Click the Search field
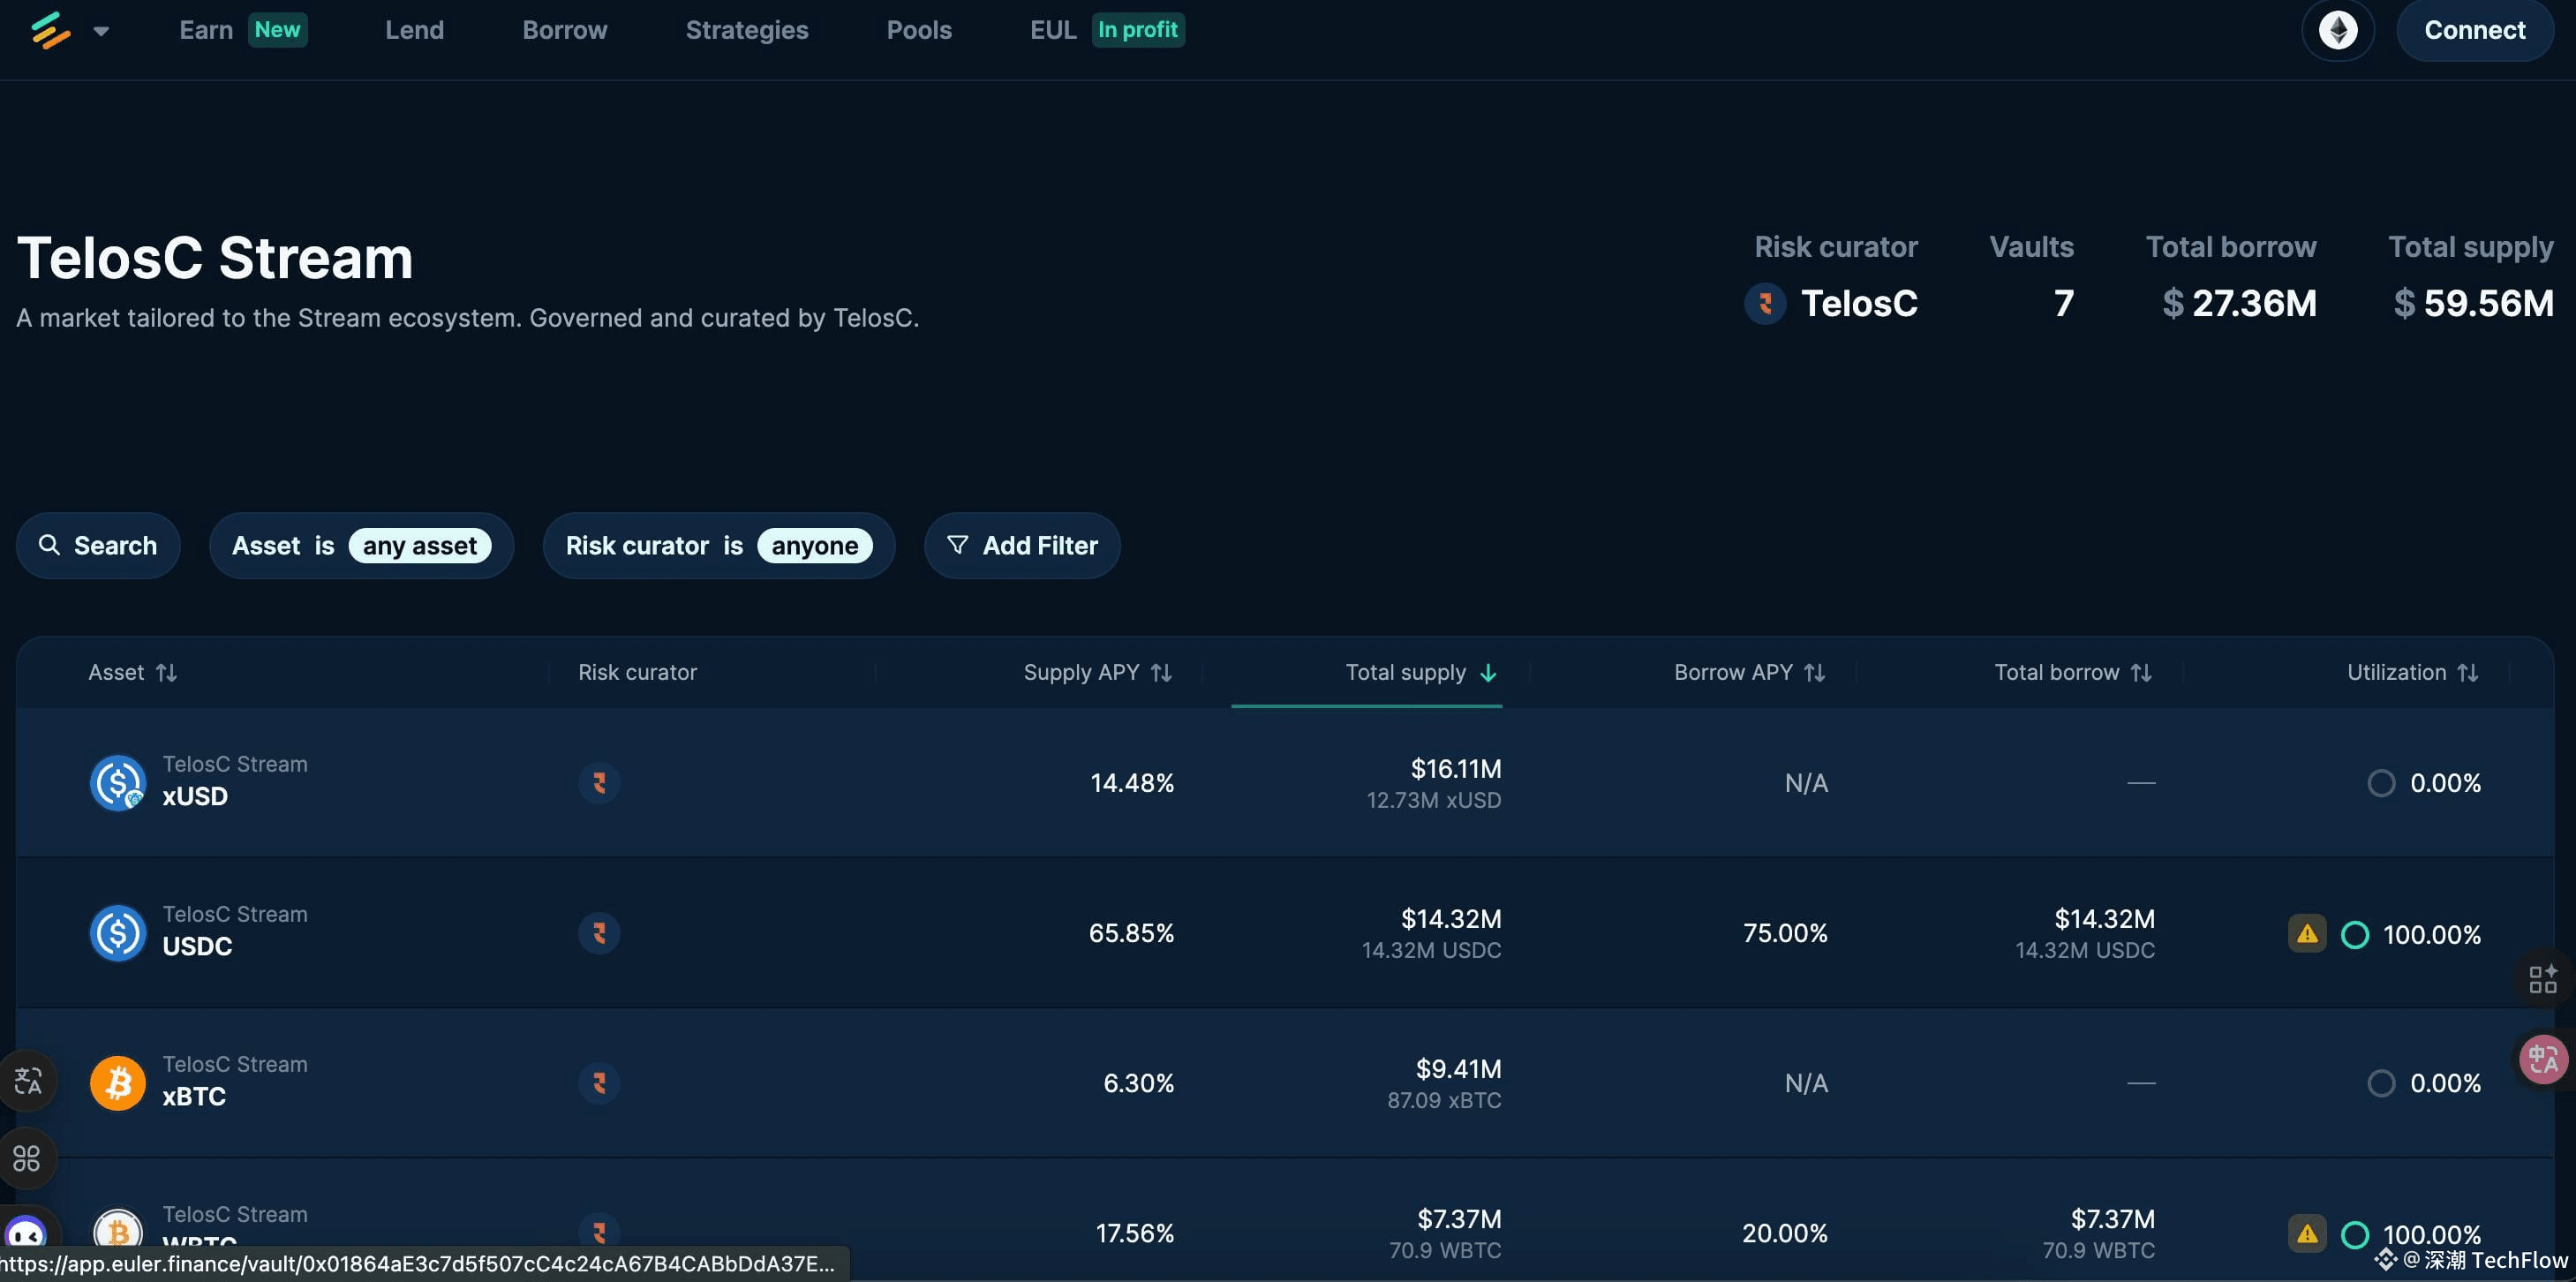 pos(98,545)
